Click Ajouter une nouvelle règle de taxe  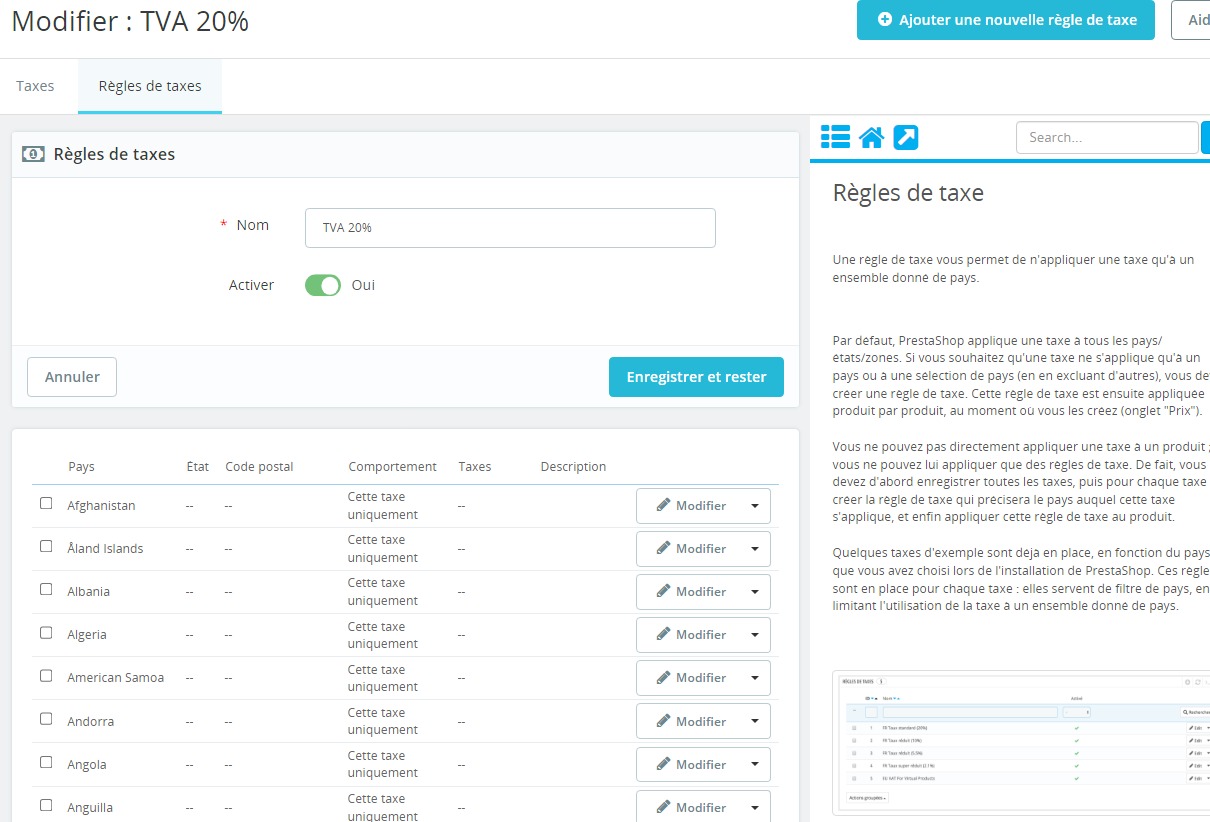click(1006, 20)
